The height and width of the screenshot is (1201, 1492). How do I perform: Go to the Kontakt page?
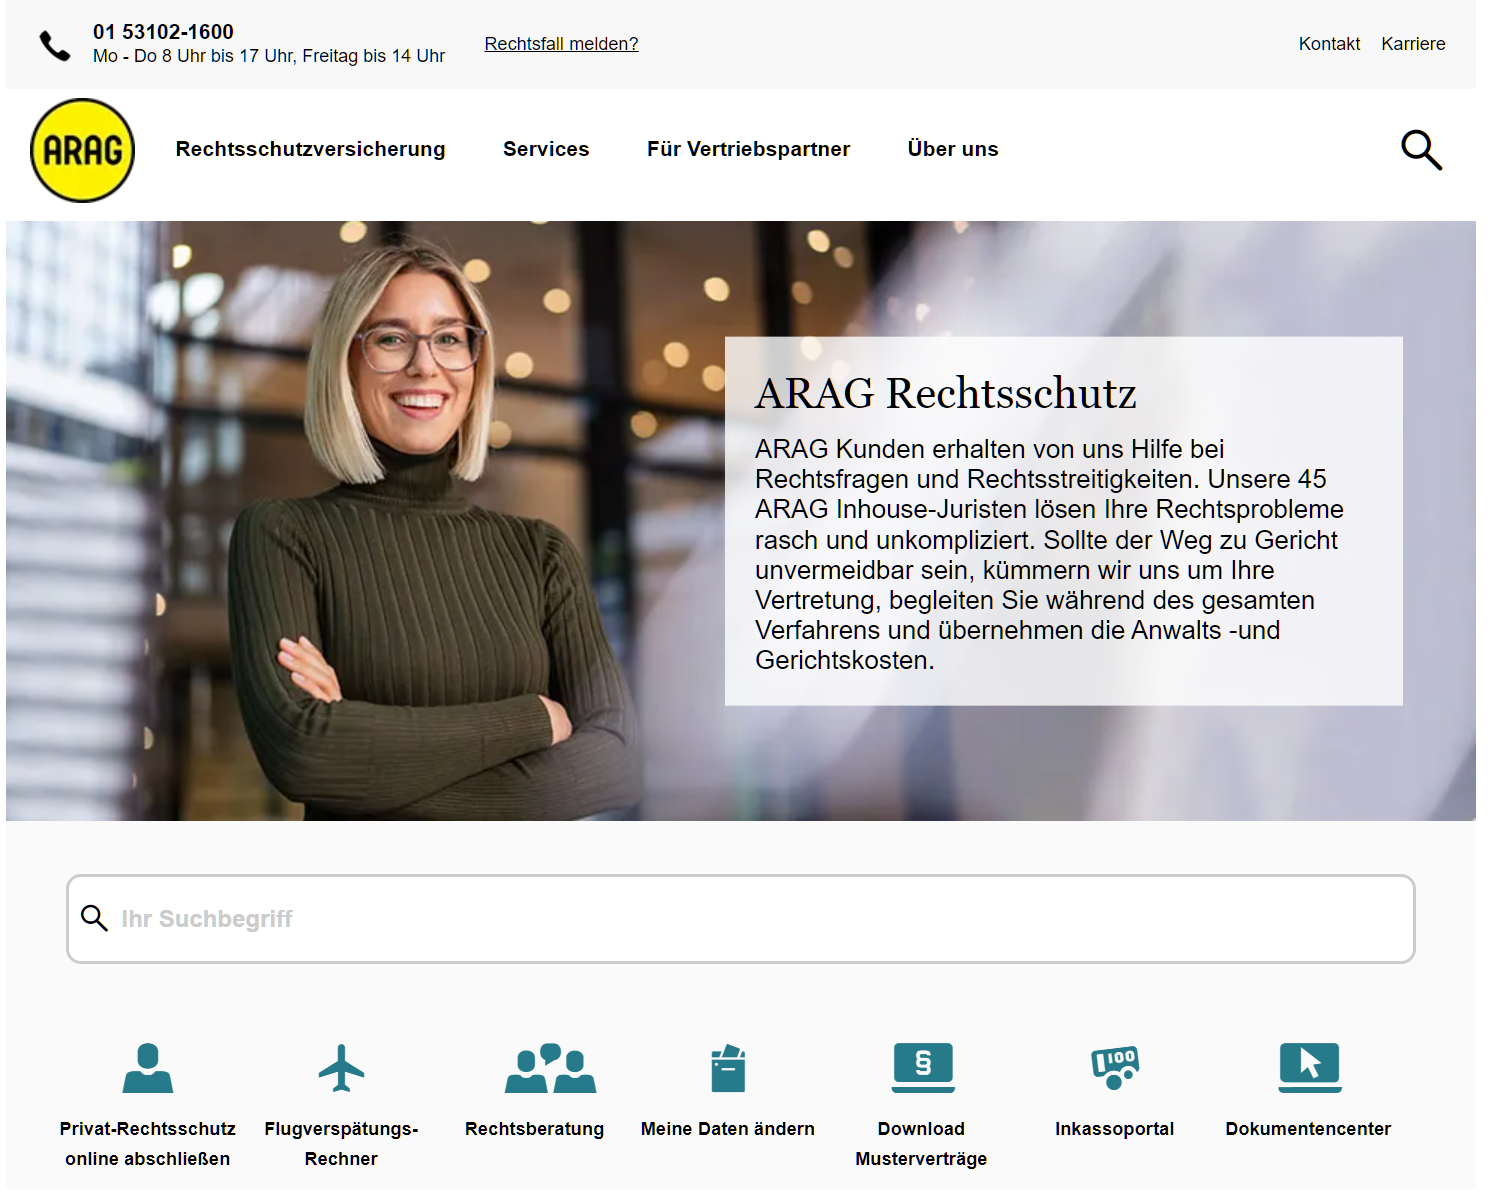1329,44
